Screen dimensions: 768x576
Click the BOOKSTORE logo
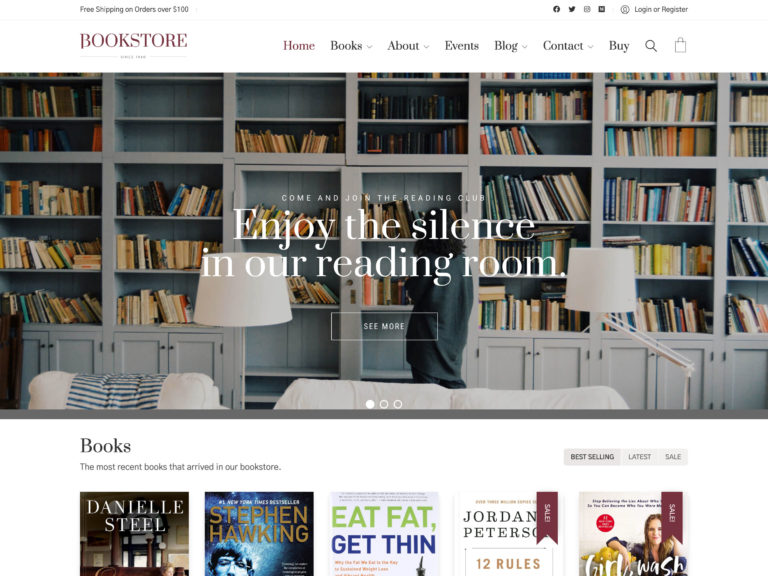[x=133, y=44]
